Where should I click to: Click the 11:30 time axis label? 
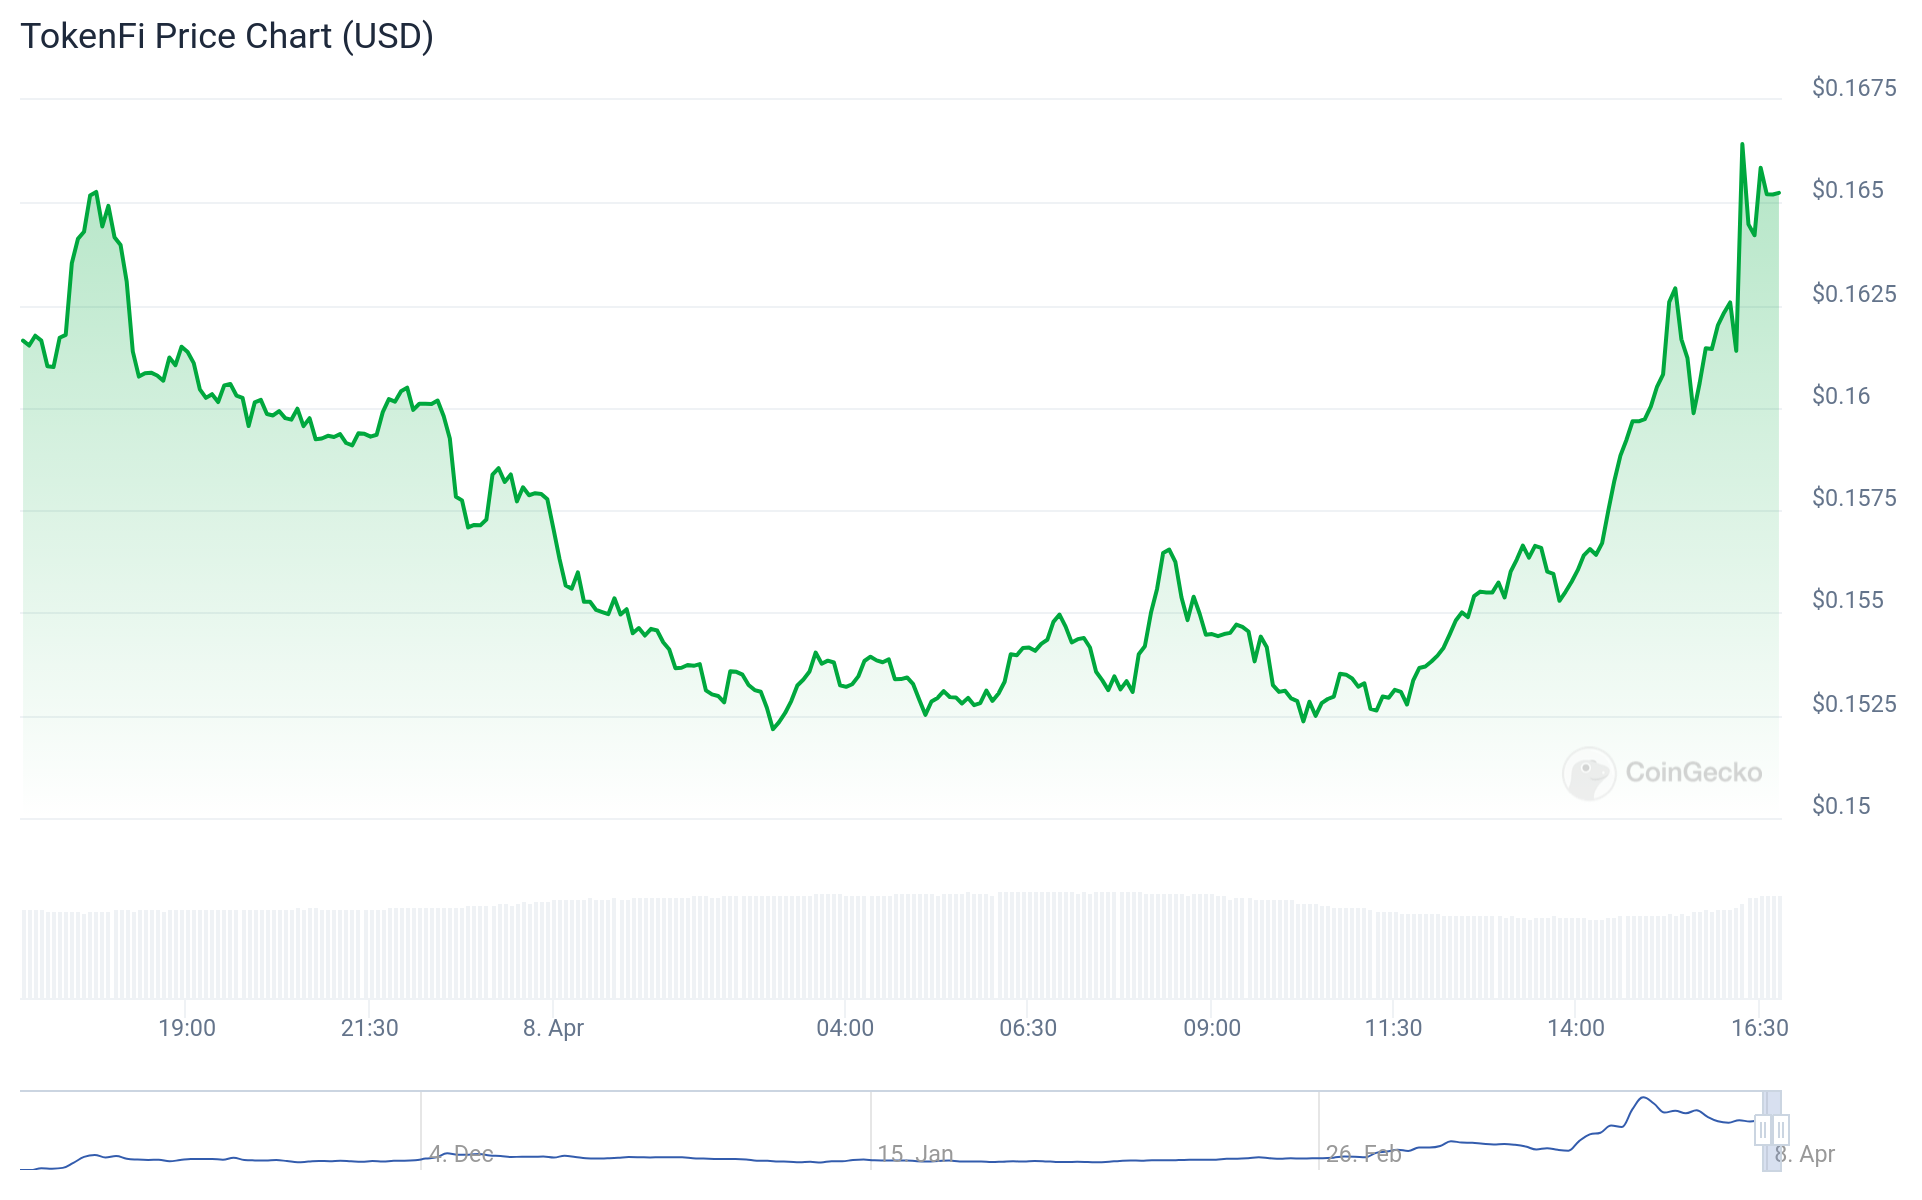pos(1394,1027)
